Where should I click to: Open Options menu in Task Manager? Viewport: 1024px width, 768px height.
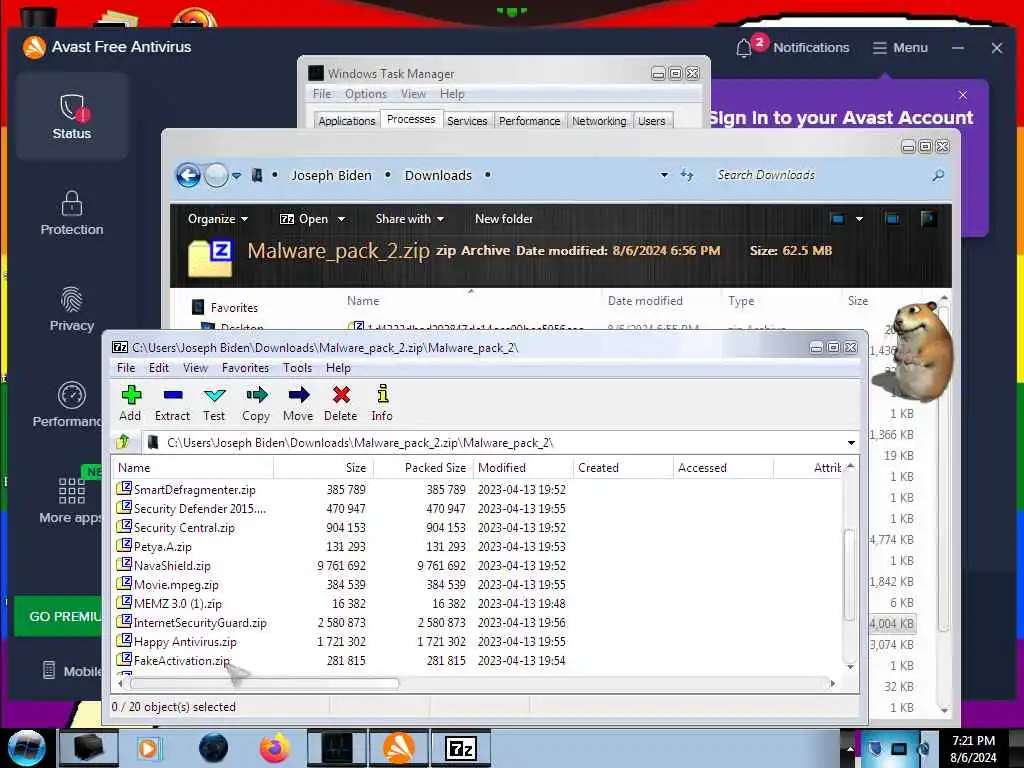click(366, 94)
